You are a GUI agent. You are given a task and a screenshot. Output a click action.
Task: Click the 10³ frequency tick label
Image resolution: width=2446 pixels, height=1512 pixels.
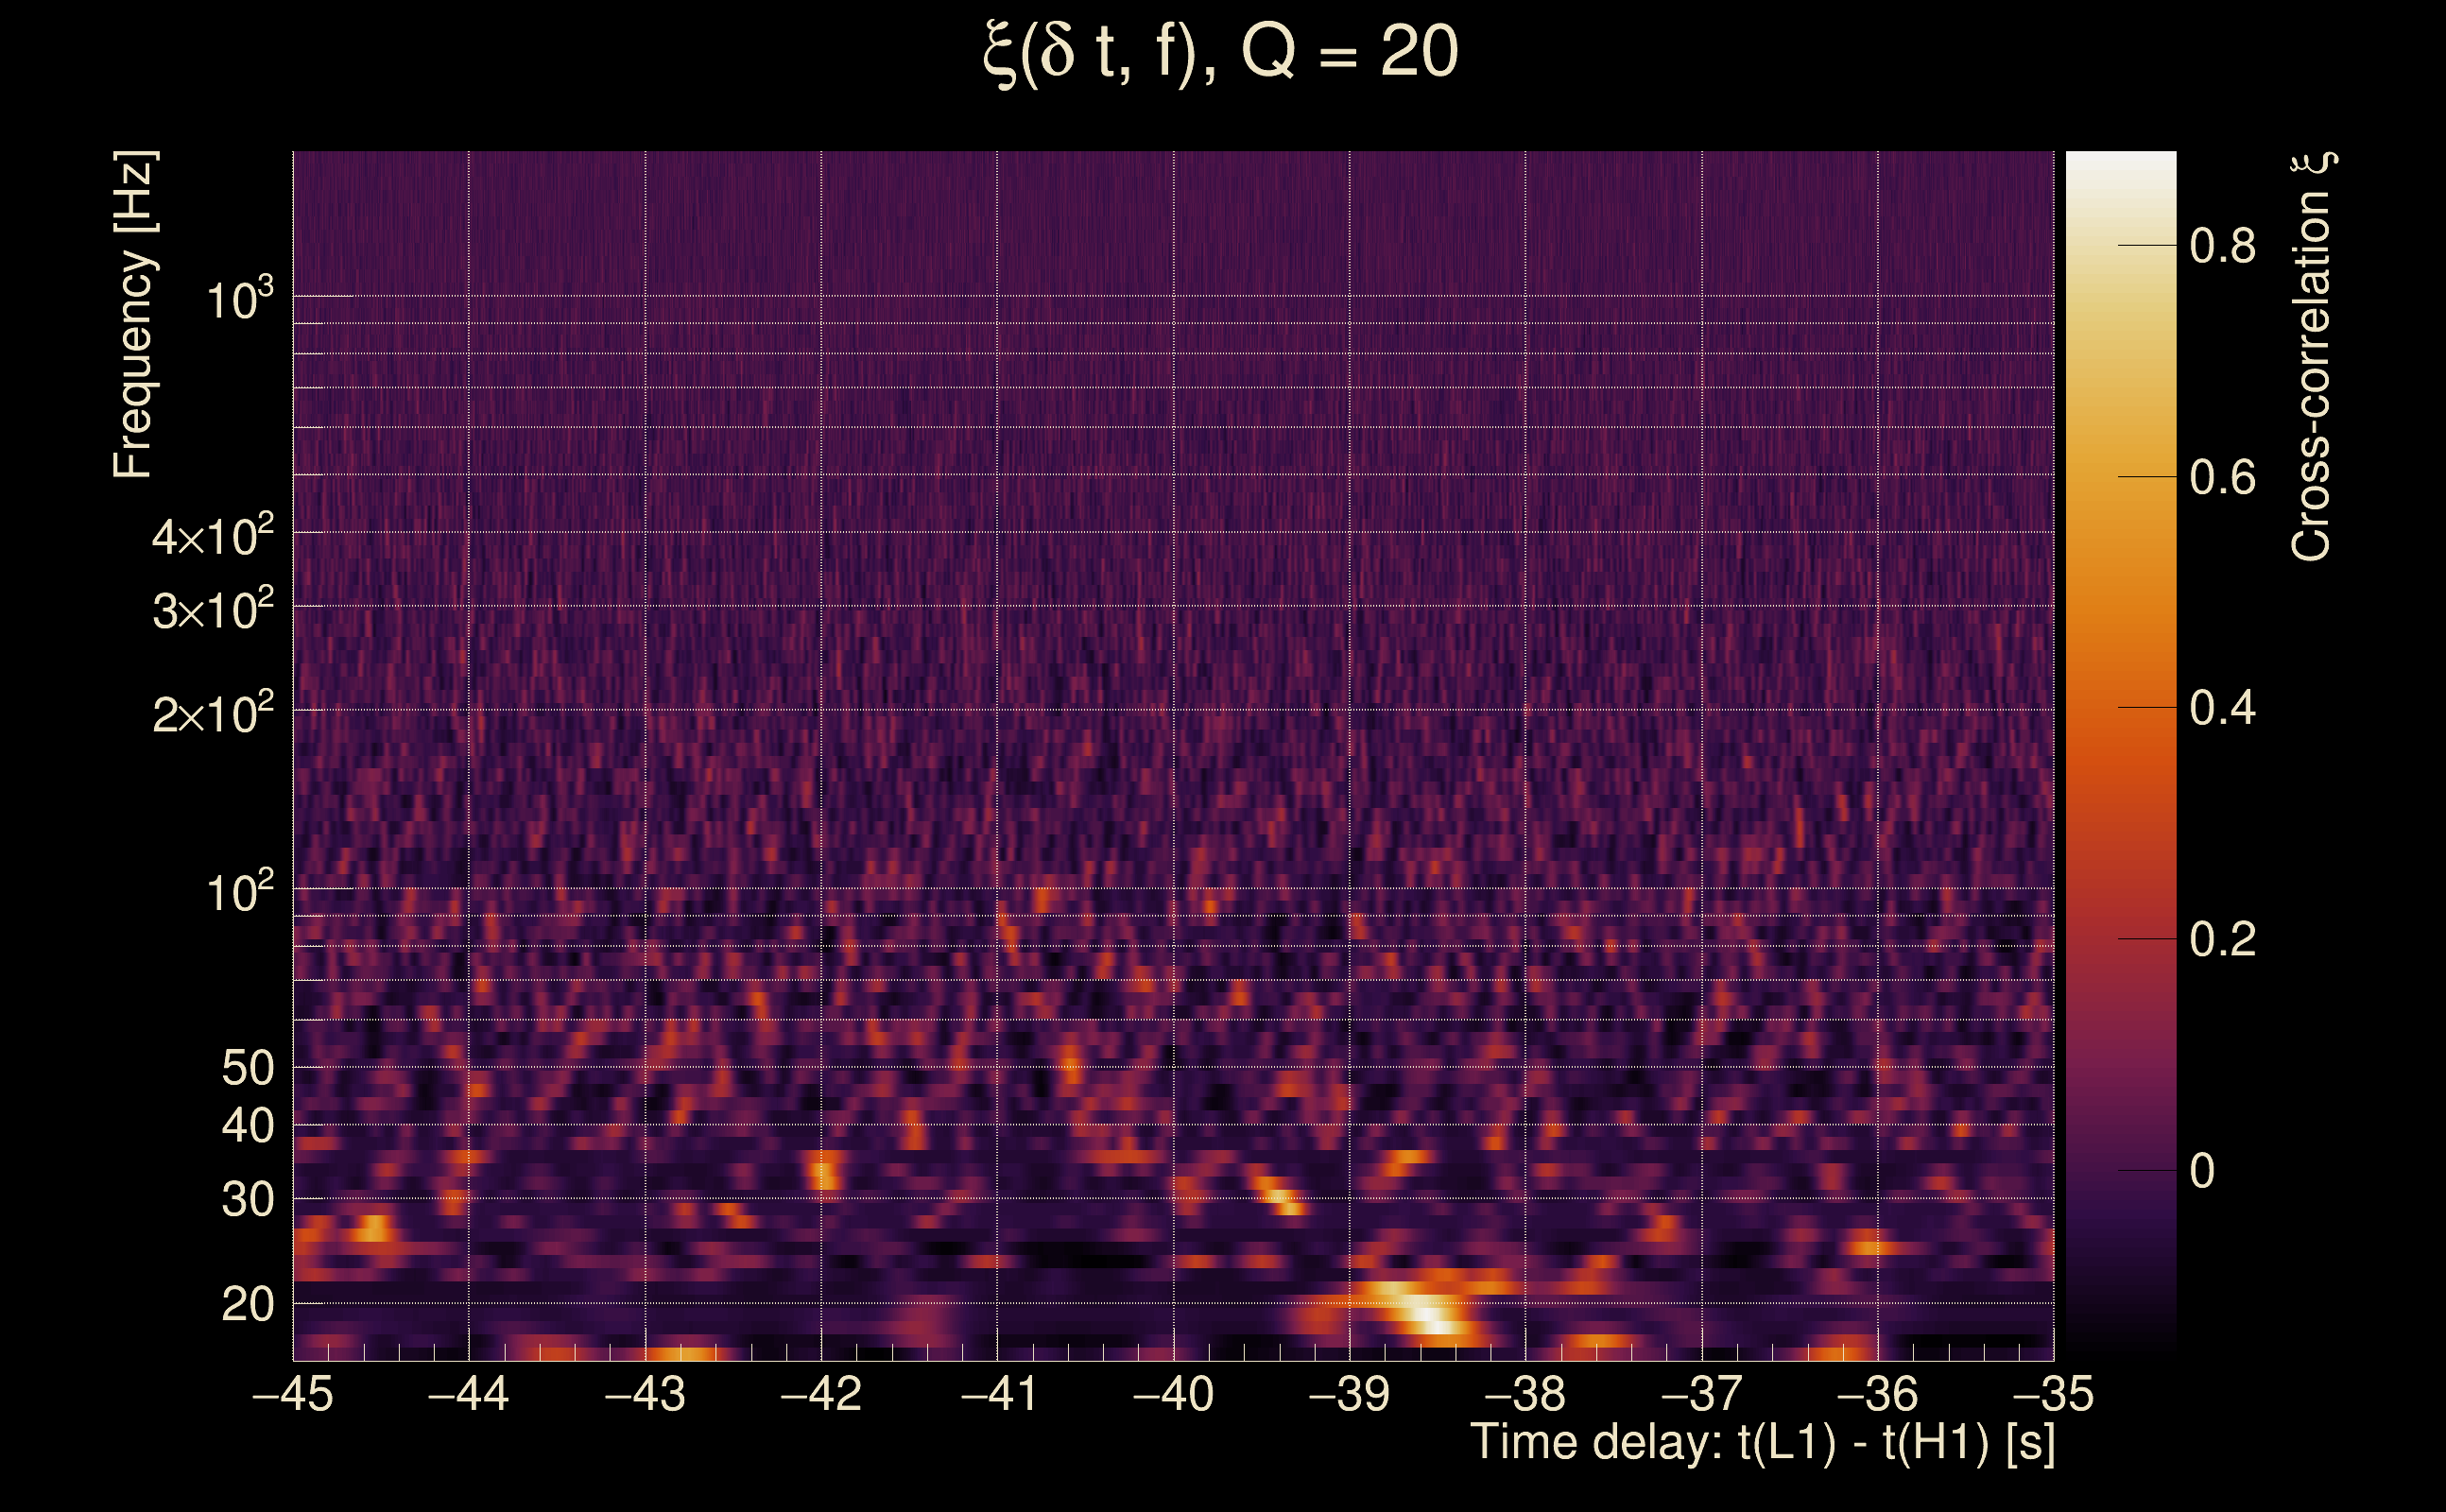click(x=239, y=298)
